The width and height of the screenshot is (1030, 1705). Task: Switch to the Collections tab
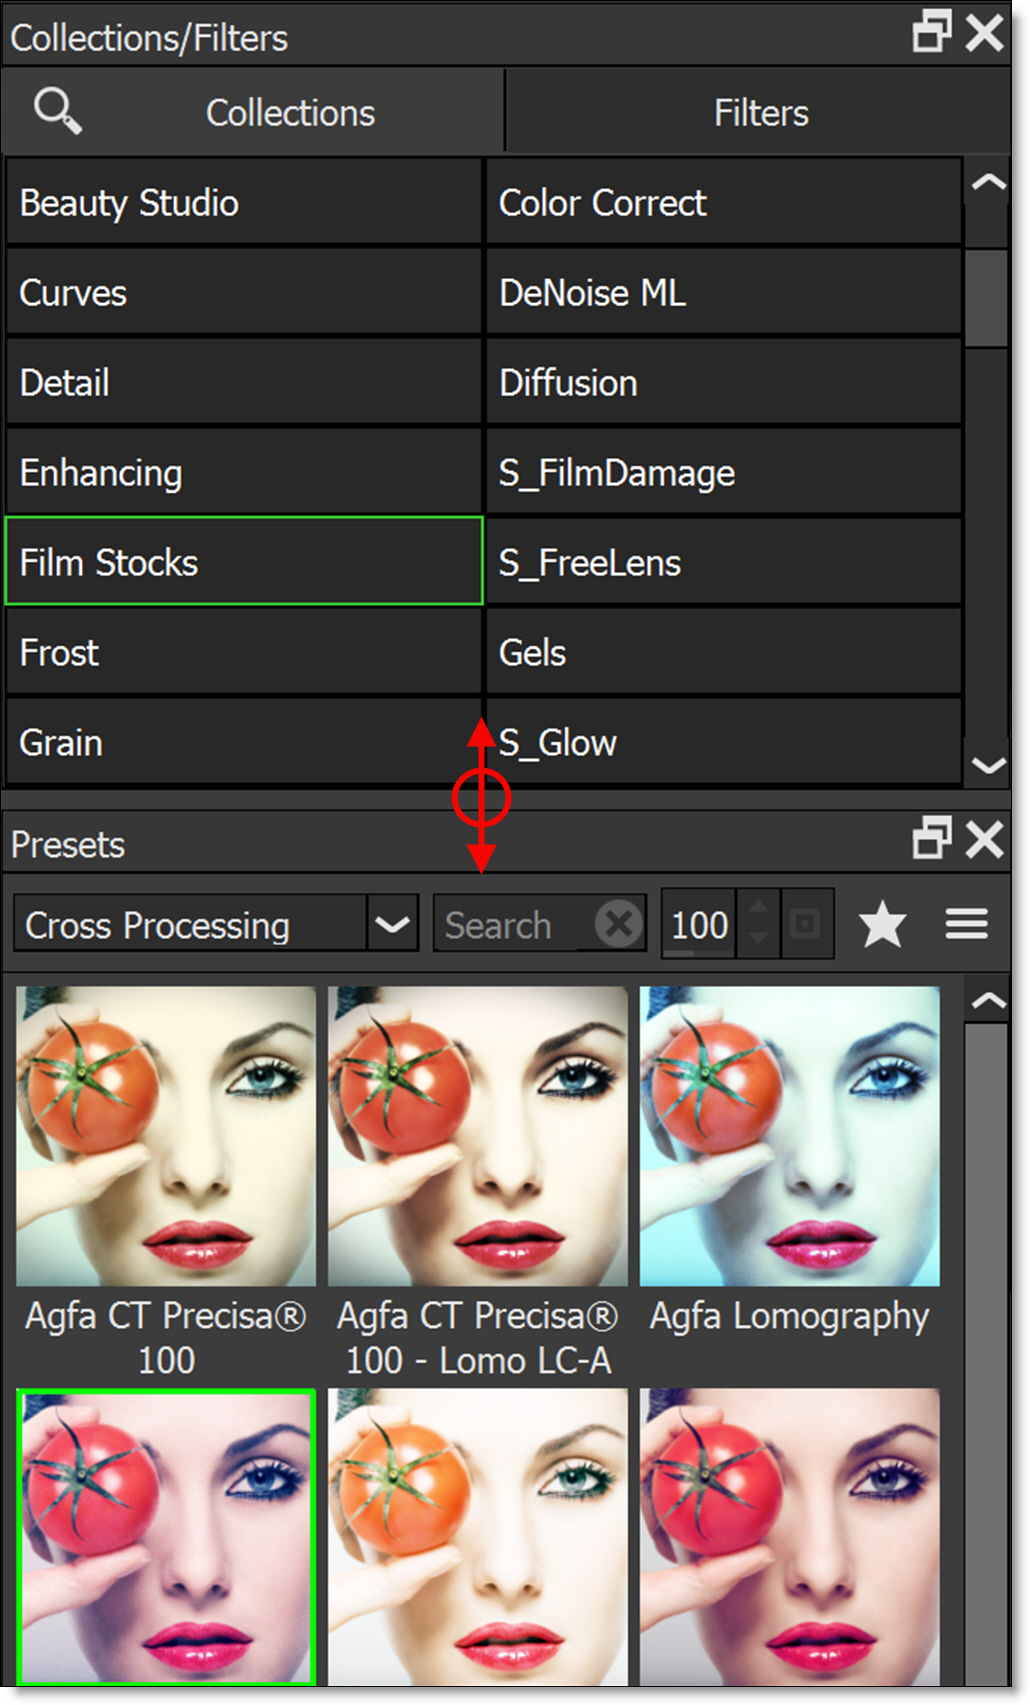pos(290,113)
